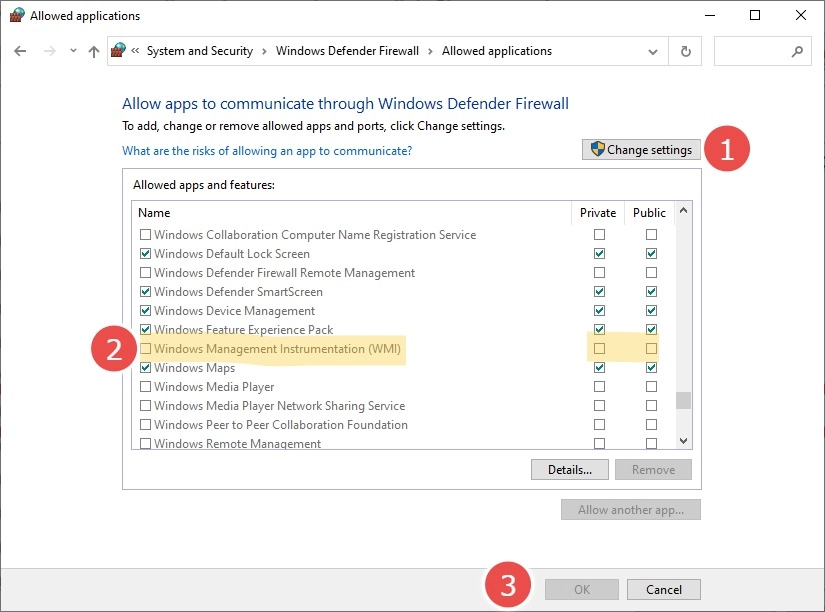Enable Windows Management Instrumentation (WMI) Private checkbox
825x612 pixels.
[x=599, y=349]
